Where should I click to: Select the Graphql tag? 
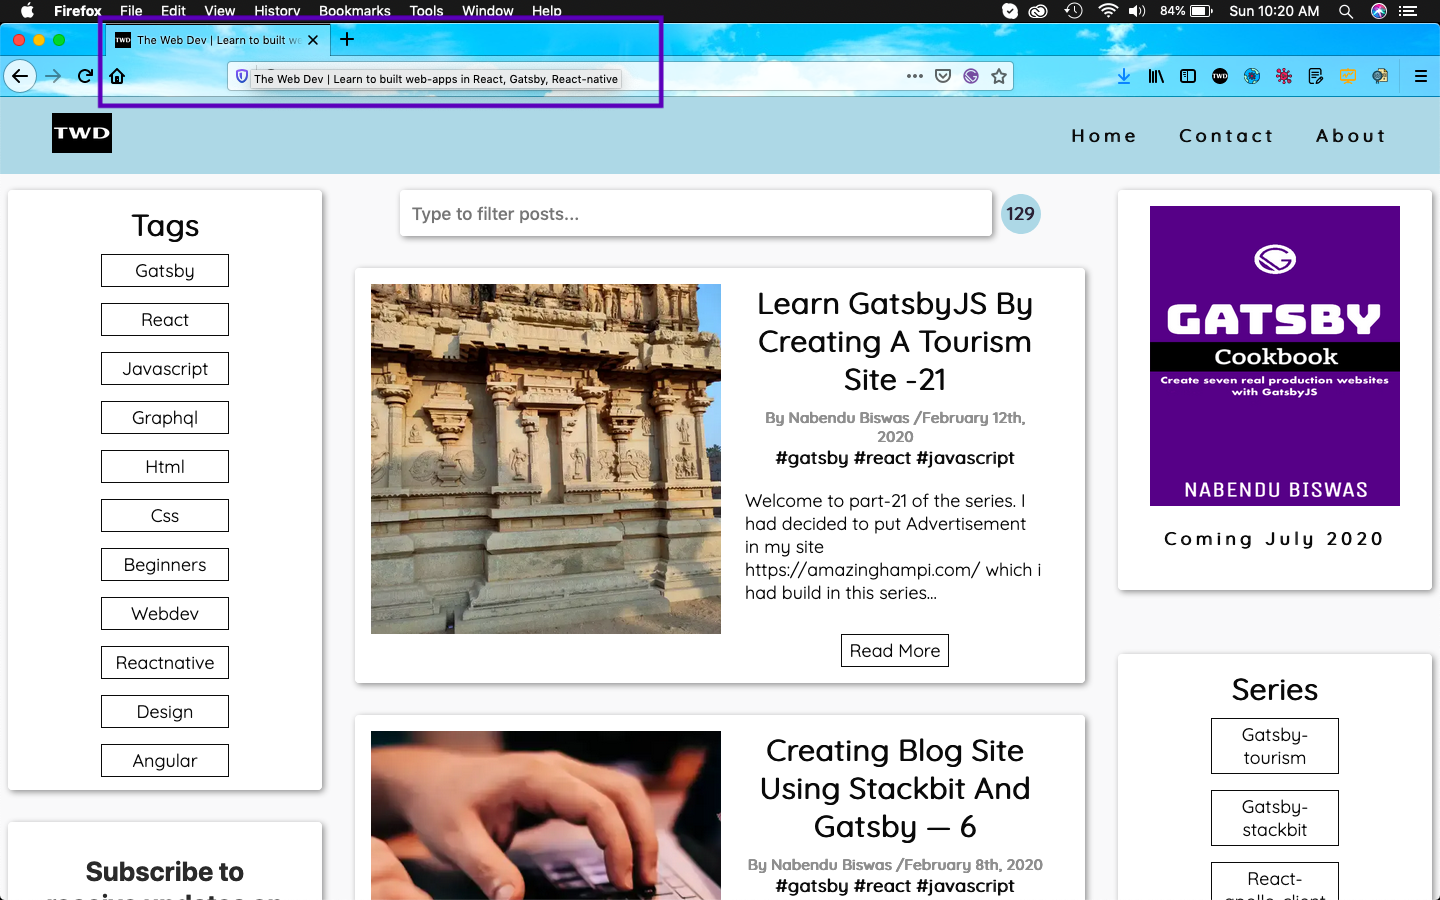coord(165,418)
